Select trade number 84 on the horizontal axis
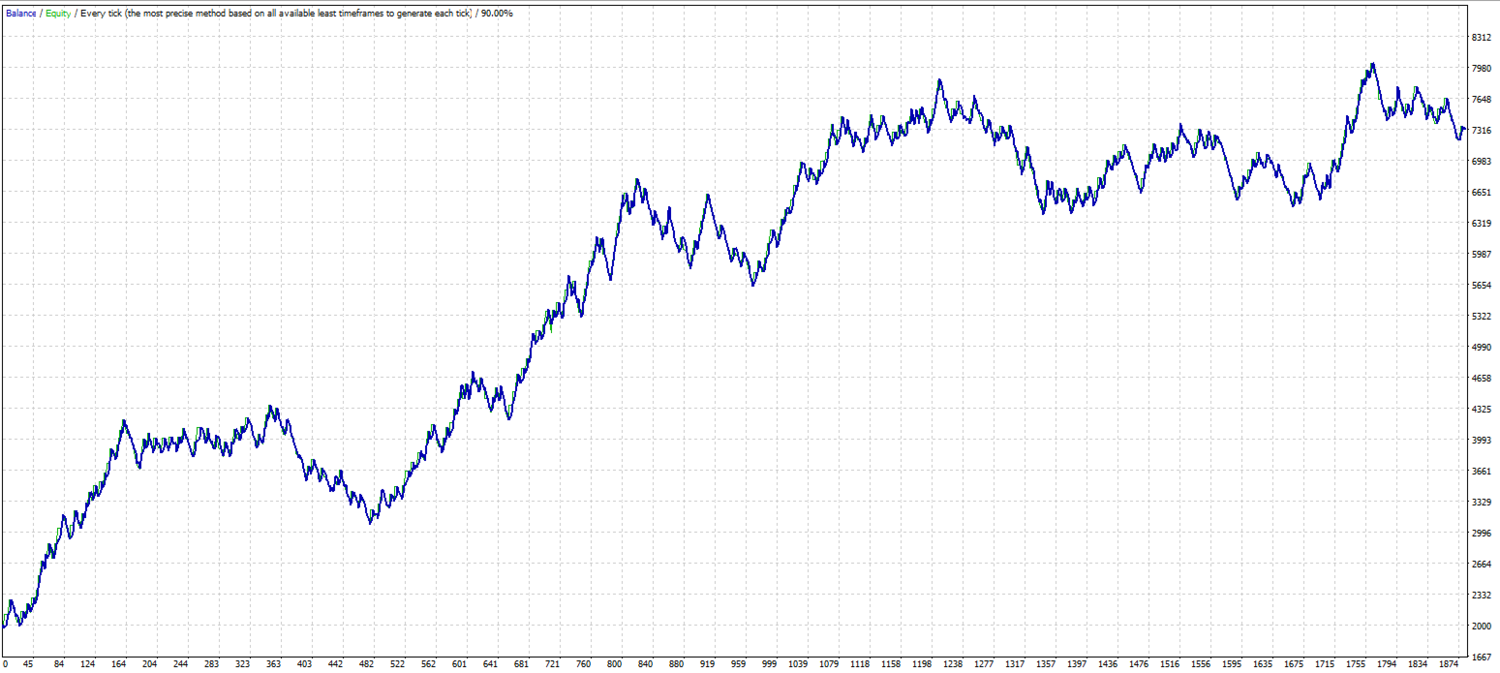1500x673 pixels. (60, 664)
